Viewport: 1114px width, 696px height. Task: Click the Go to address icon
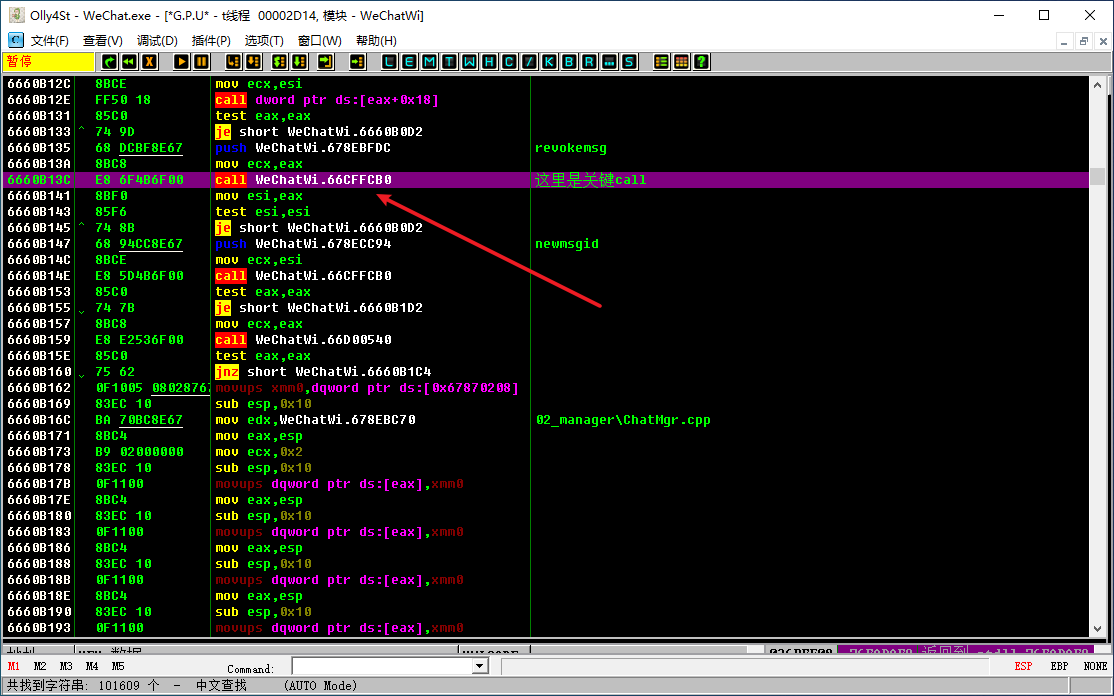357,62
